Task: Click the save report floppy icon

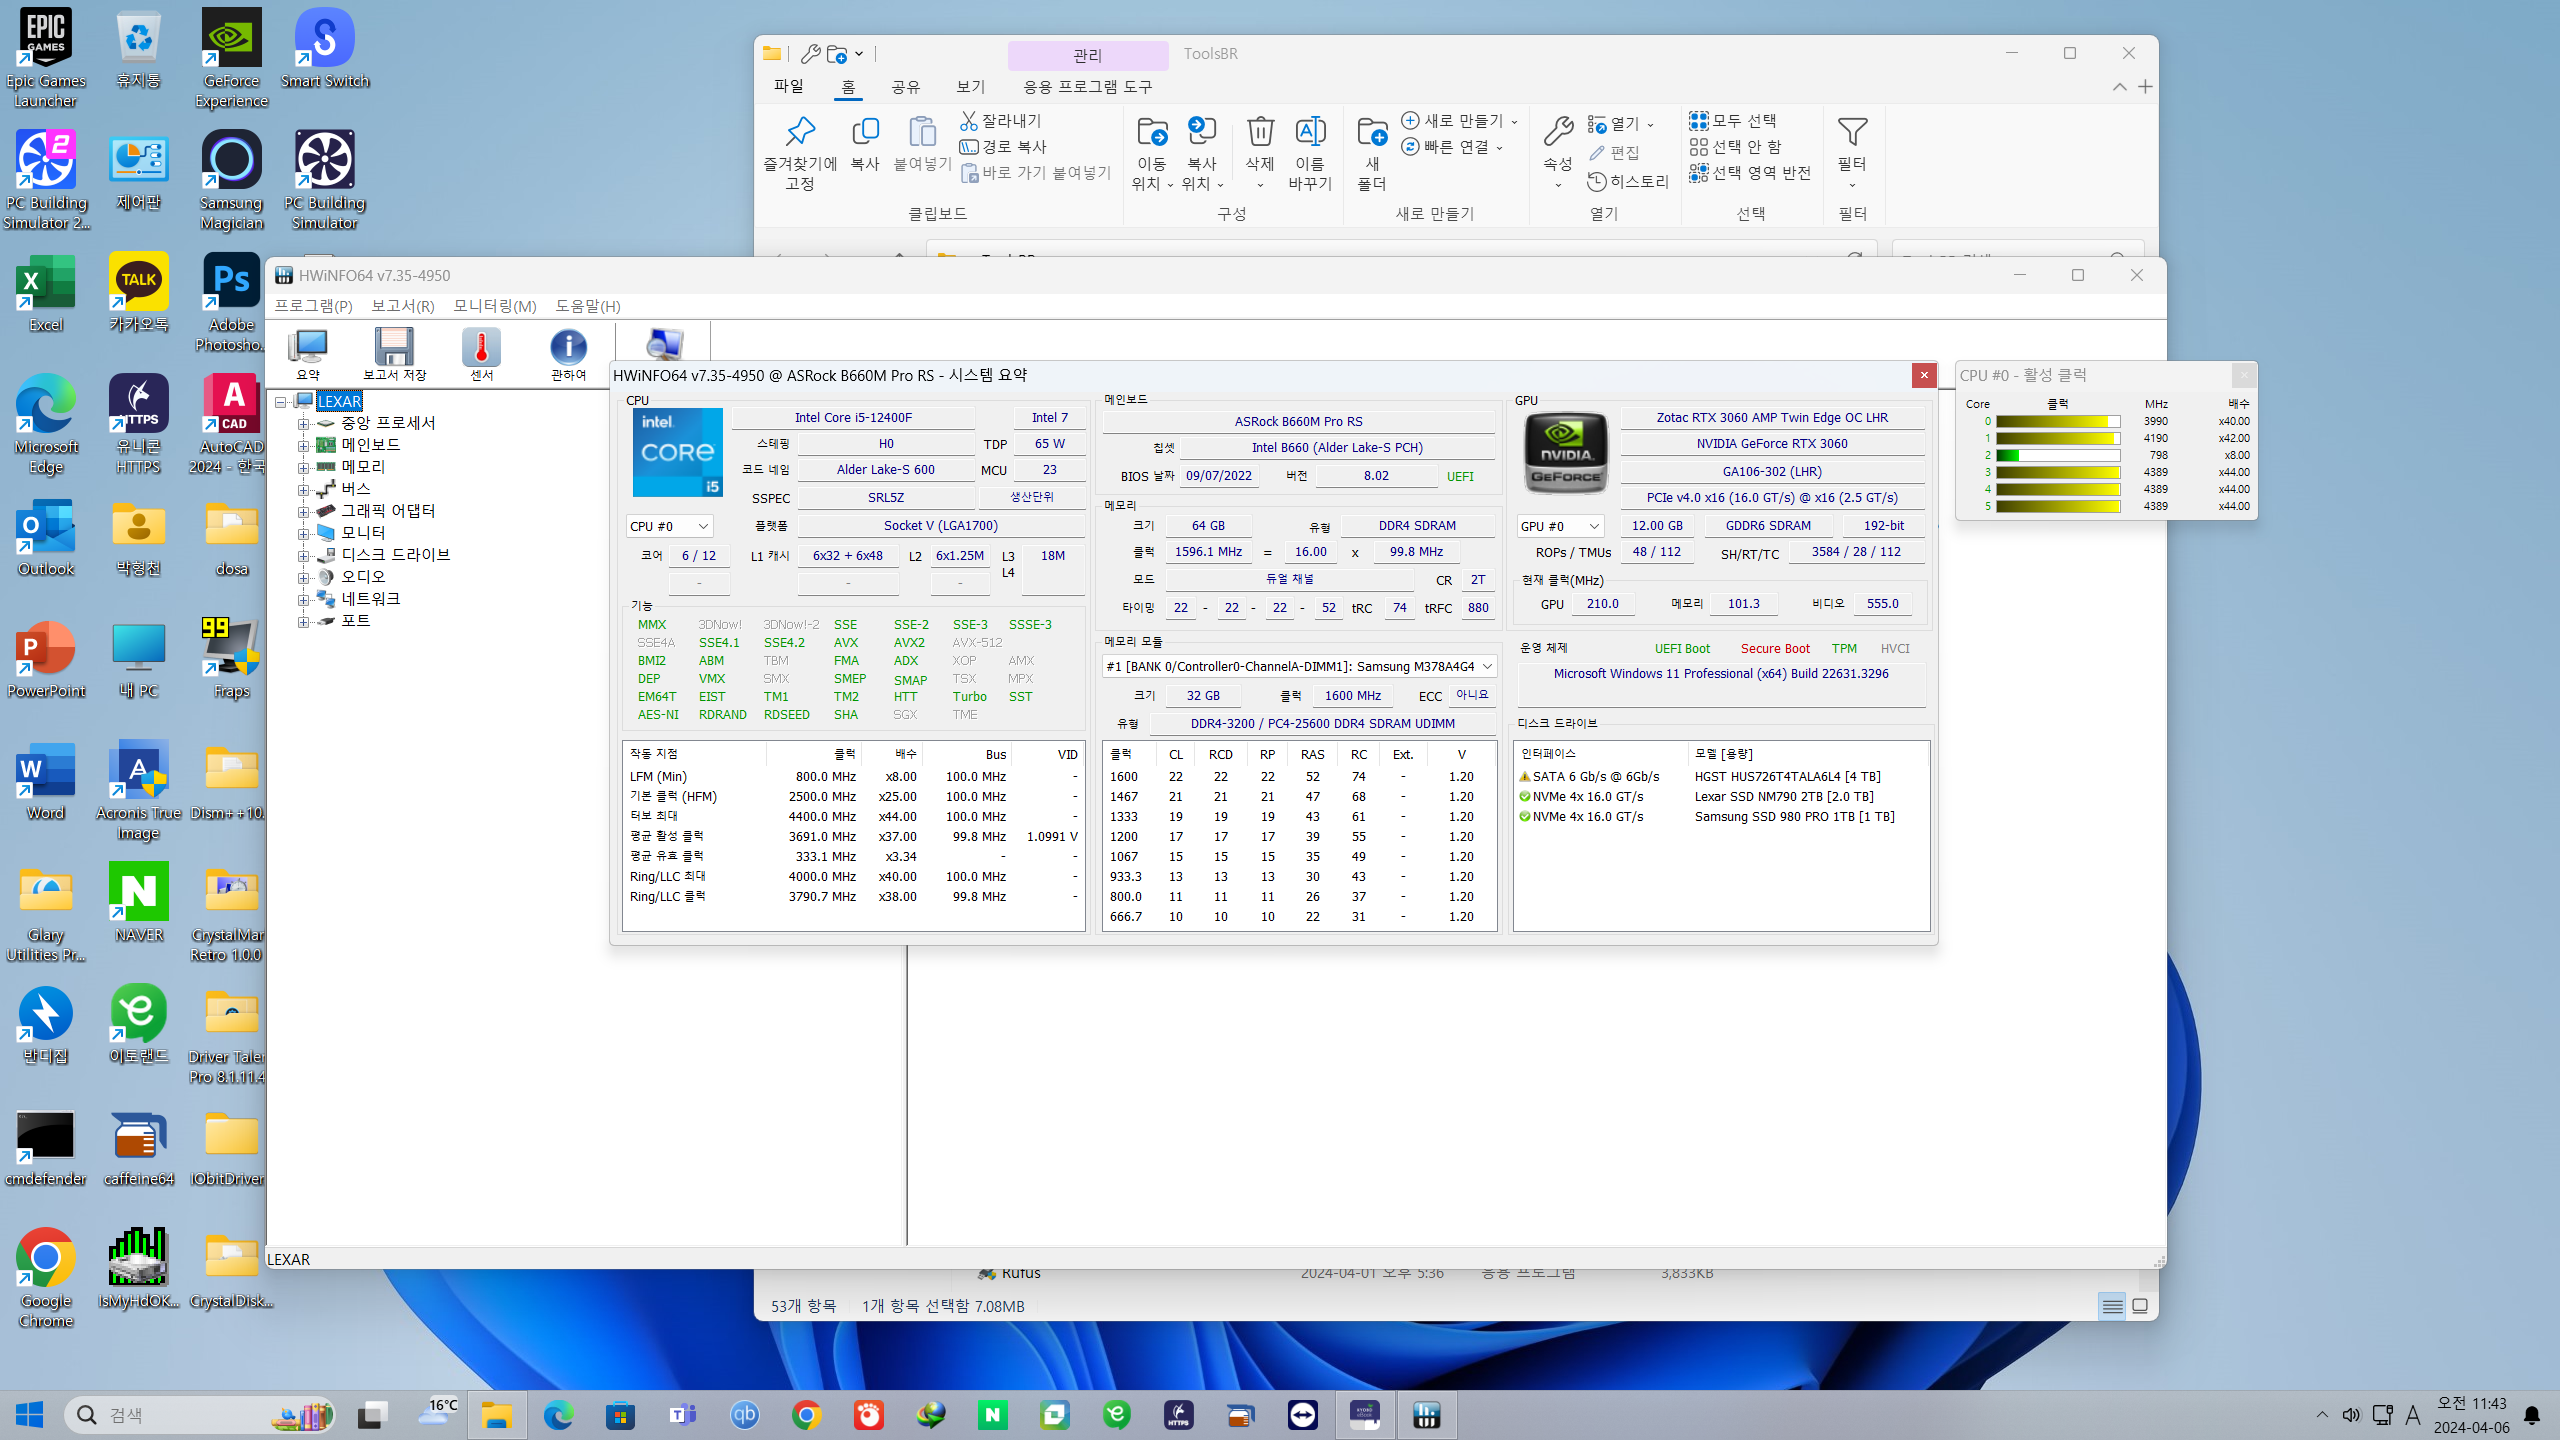Action: [x=394, y=354]
